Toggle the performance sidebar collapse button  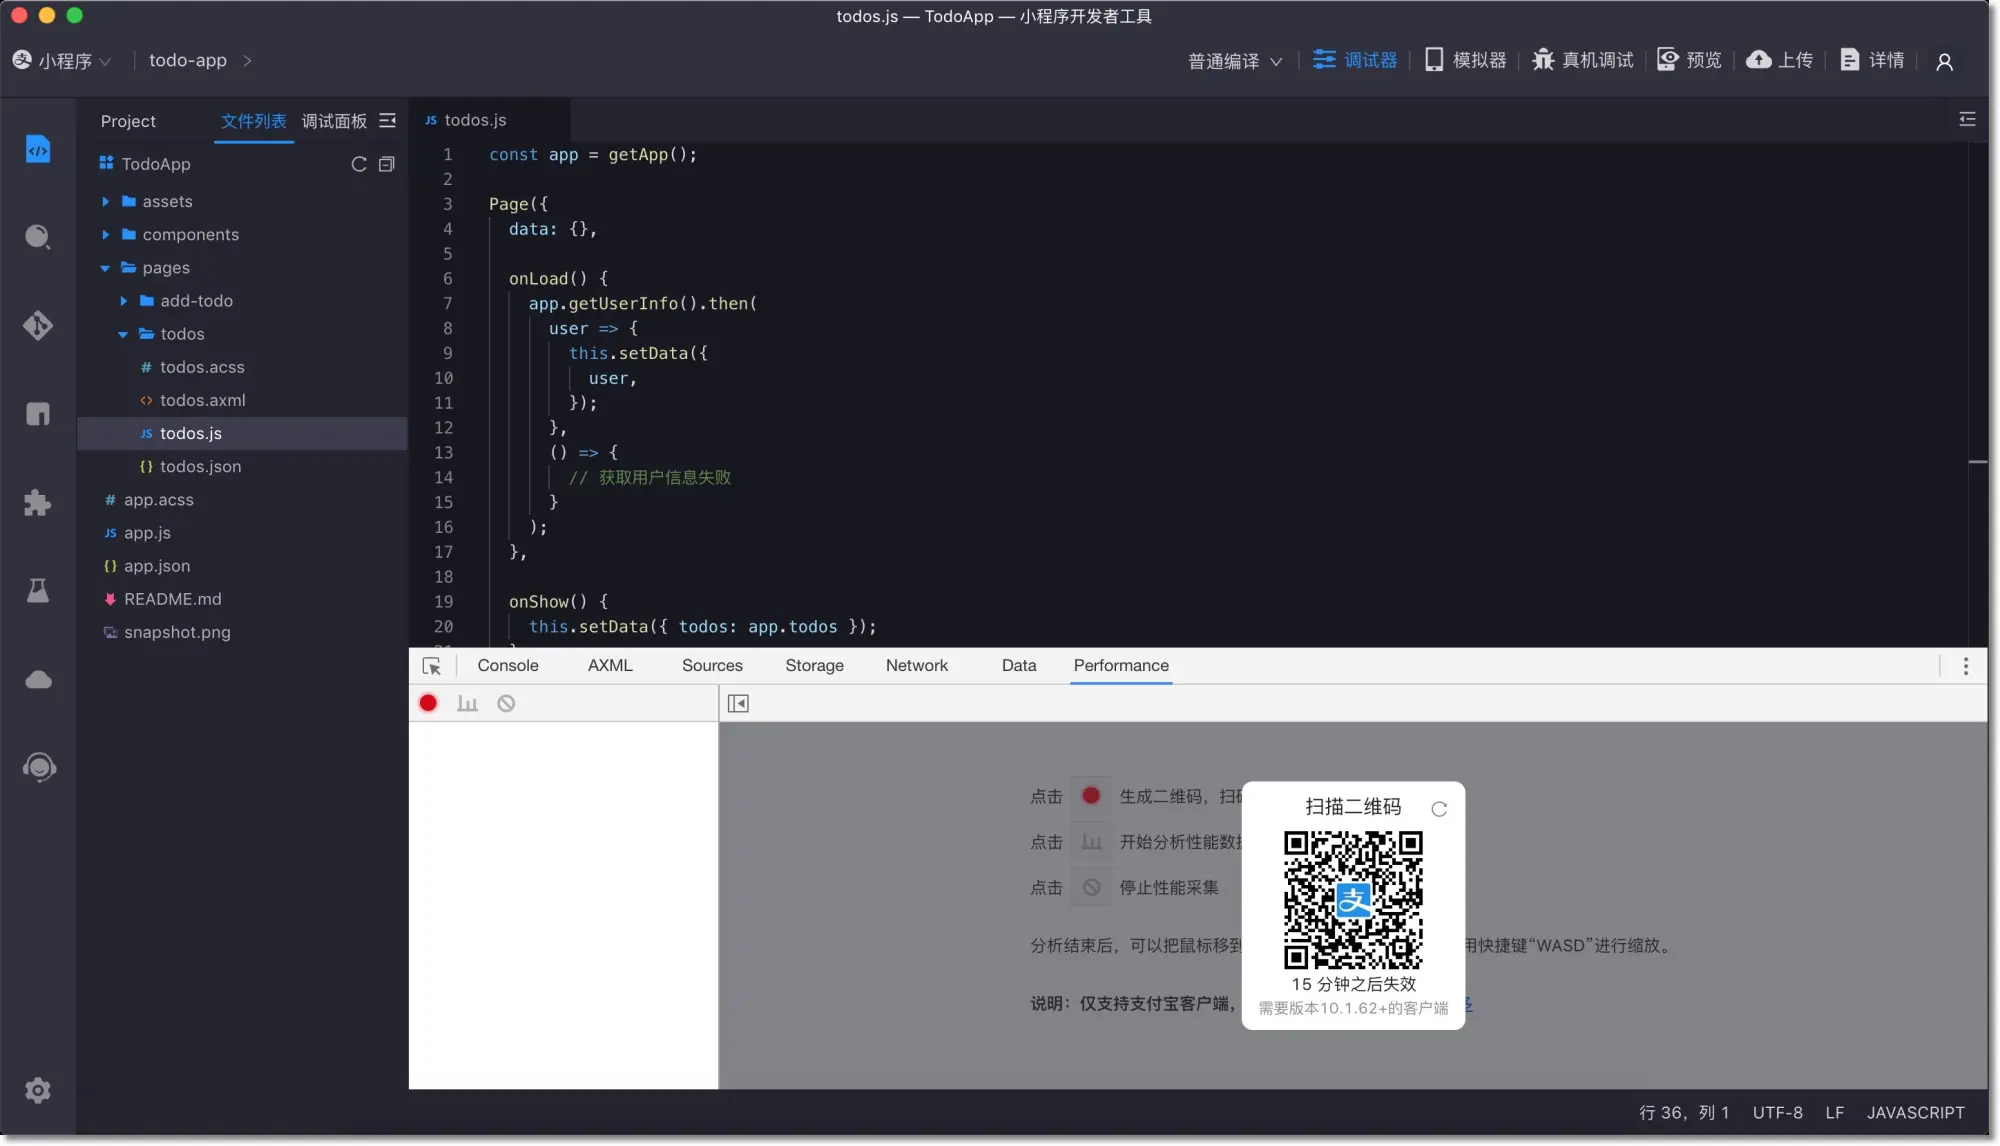click(738, 703)
